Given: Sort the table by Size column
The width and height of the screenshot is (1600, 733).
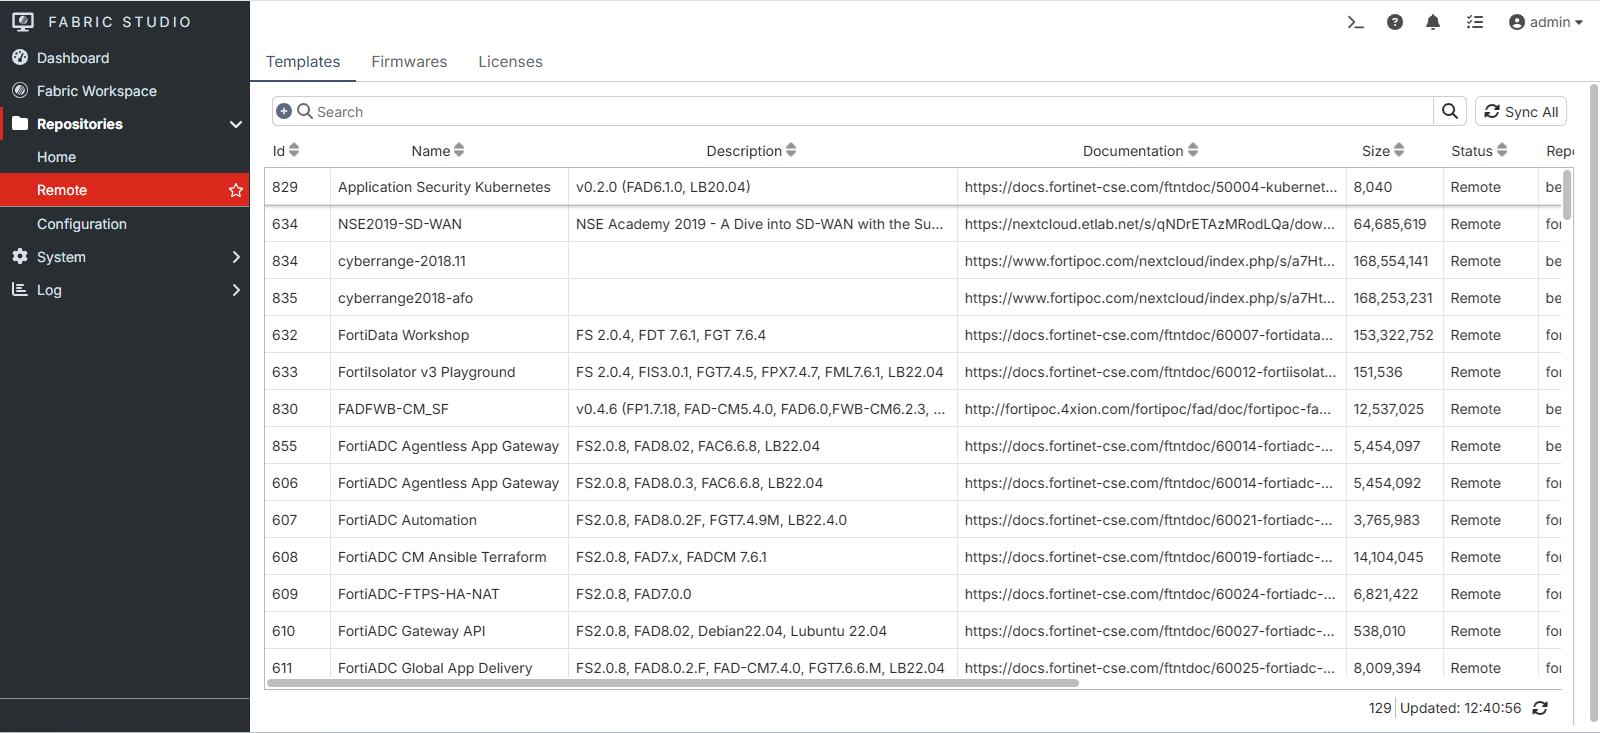Looking at the screenshot, I should 1383,151.
